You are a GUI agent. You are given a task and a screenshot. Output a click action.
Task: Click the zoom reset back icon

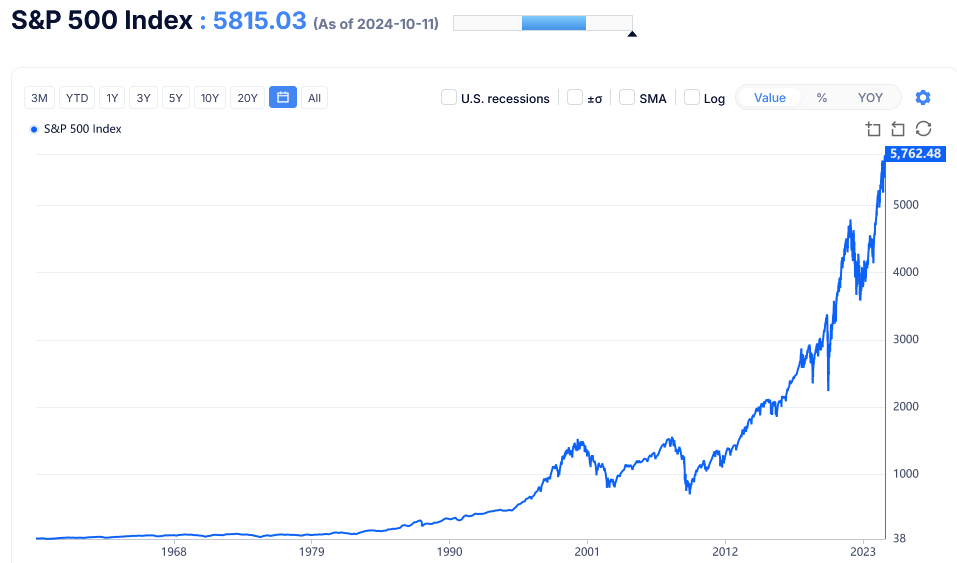pyautogui.click(x=898, y=129)
